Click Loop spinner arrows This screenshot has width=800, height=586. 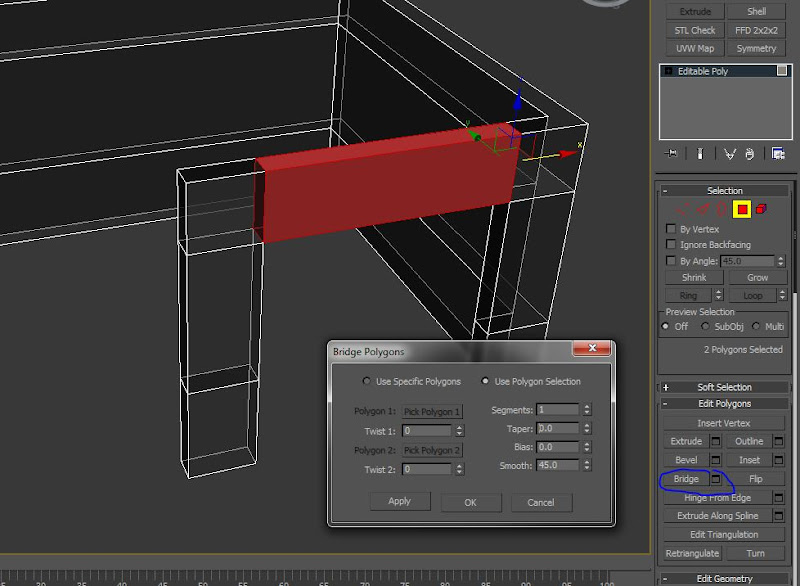(x=782, y=295)
